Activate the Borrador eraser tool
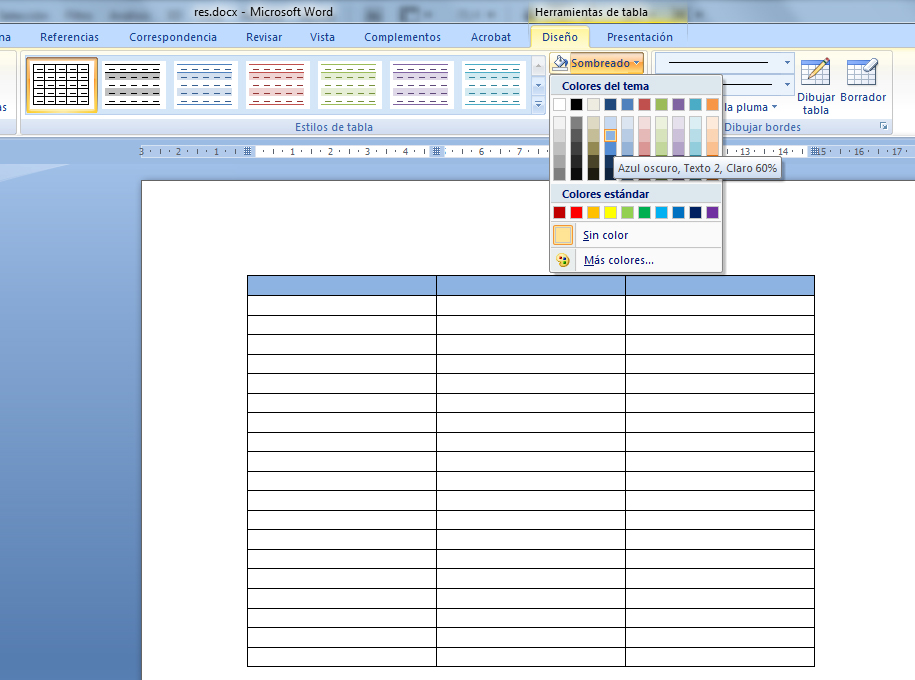The height and width of the screenshot is (680, 915). tap(862, 84)
